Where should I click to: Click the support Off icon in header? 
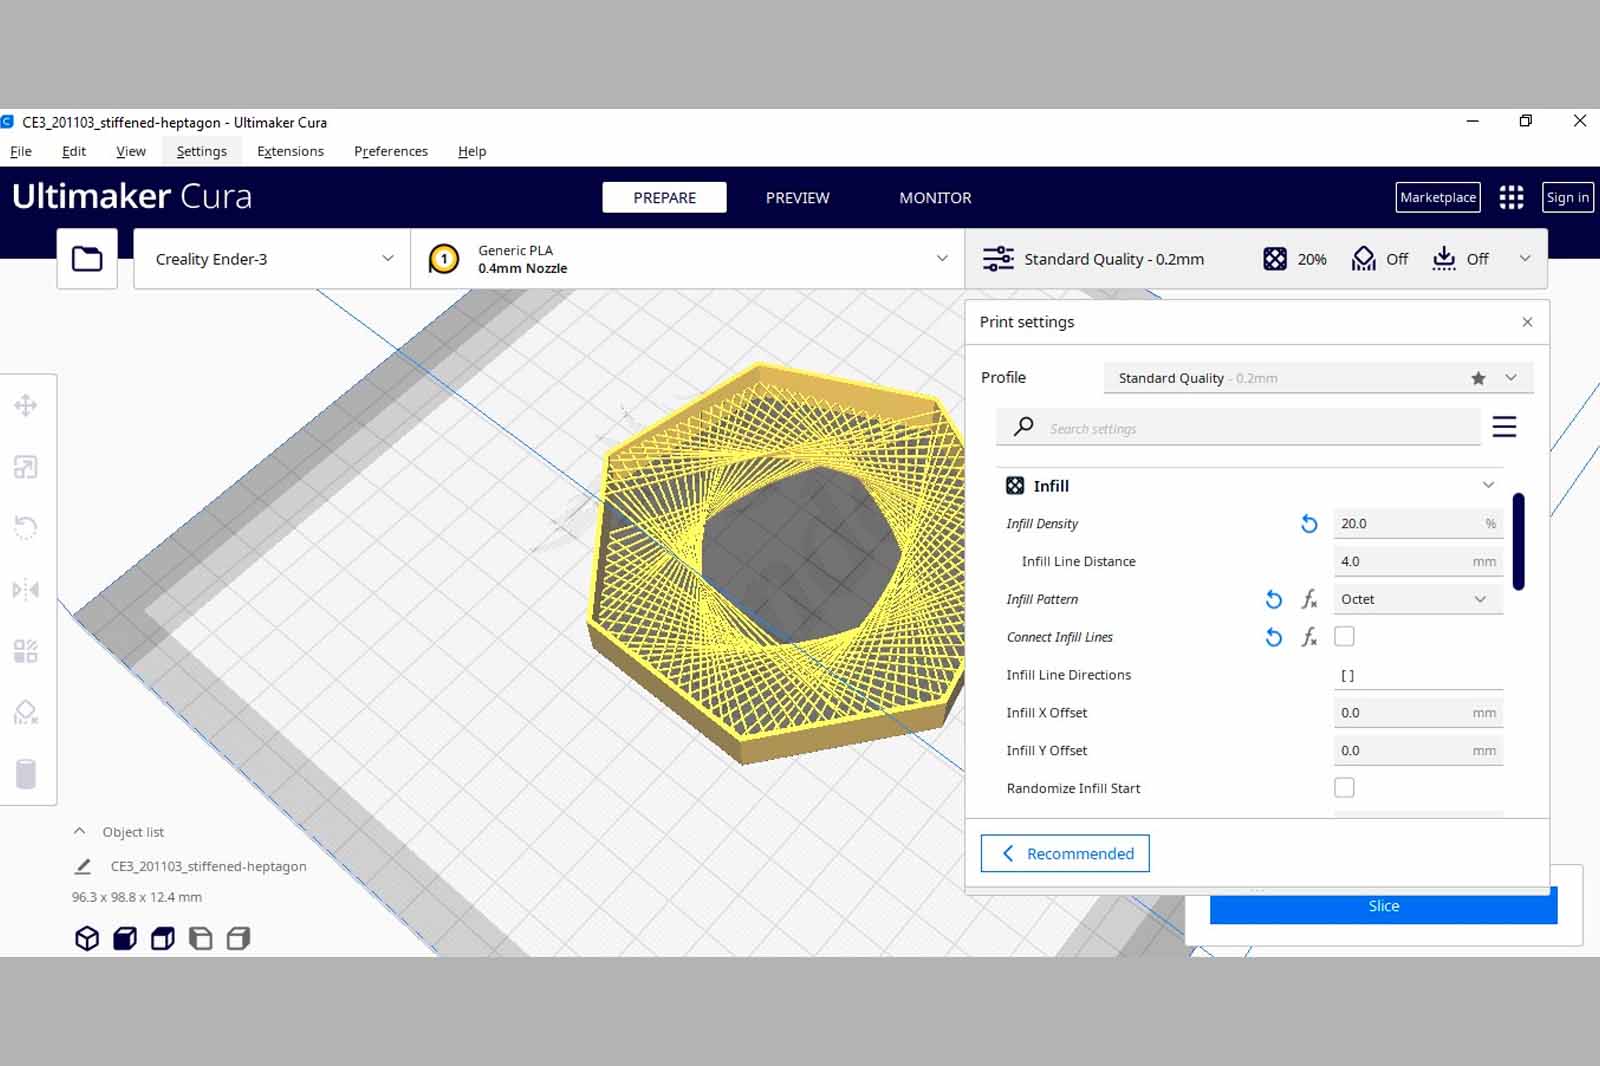coord(1363,259)
